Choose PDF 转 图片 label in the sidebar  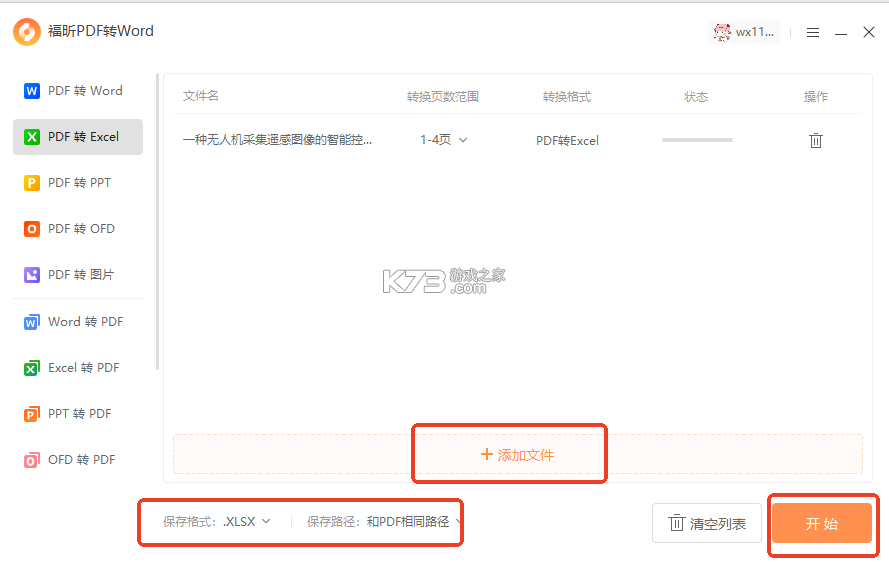[x=81, y=274]
